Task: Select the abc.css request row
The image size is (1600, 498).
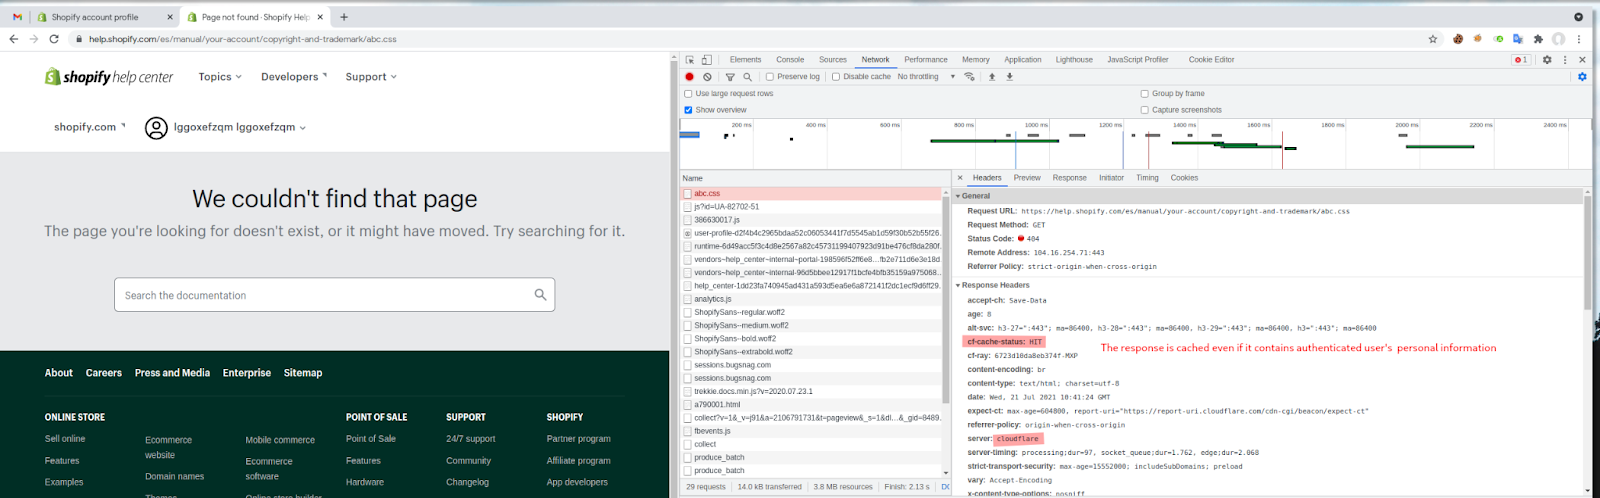Action: pyautogui.click(x=812, y=194)
